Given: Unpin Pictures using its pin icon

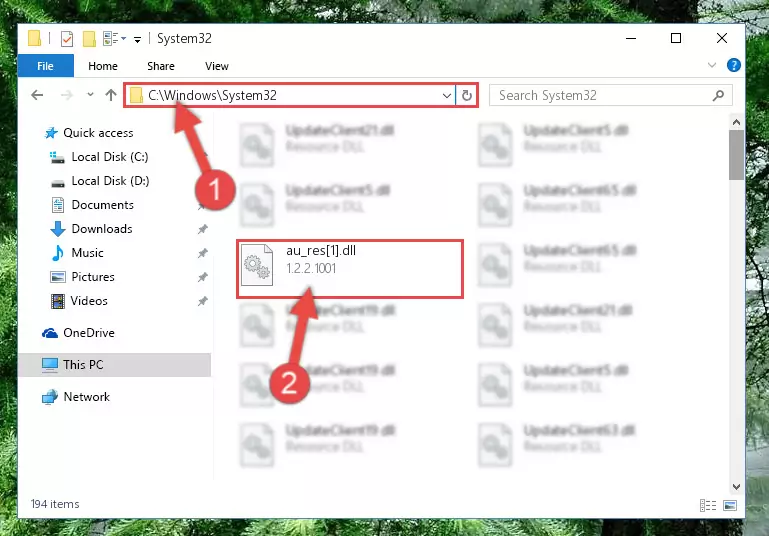Looking at the screenshot, I should 203,277.
